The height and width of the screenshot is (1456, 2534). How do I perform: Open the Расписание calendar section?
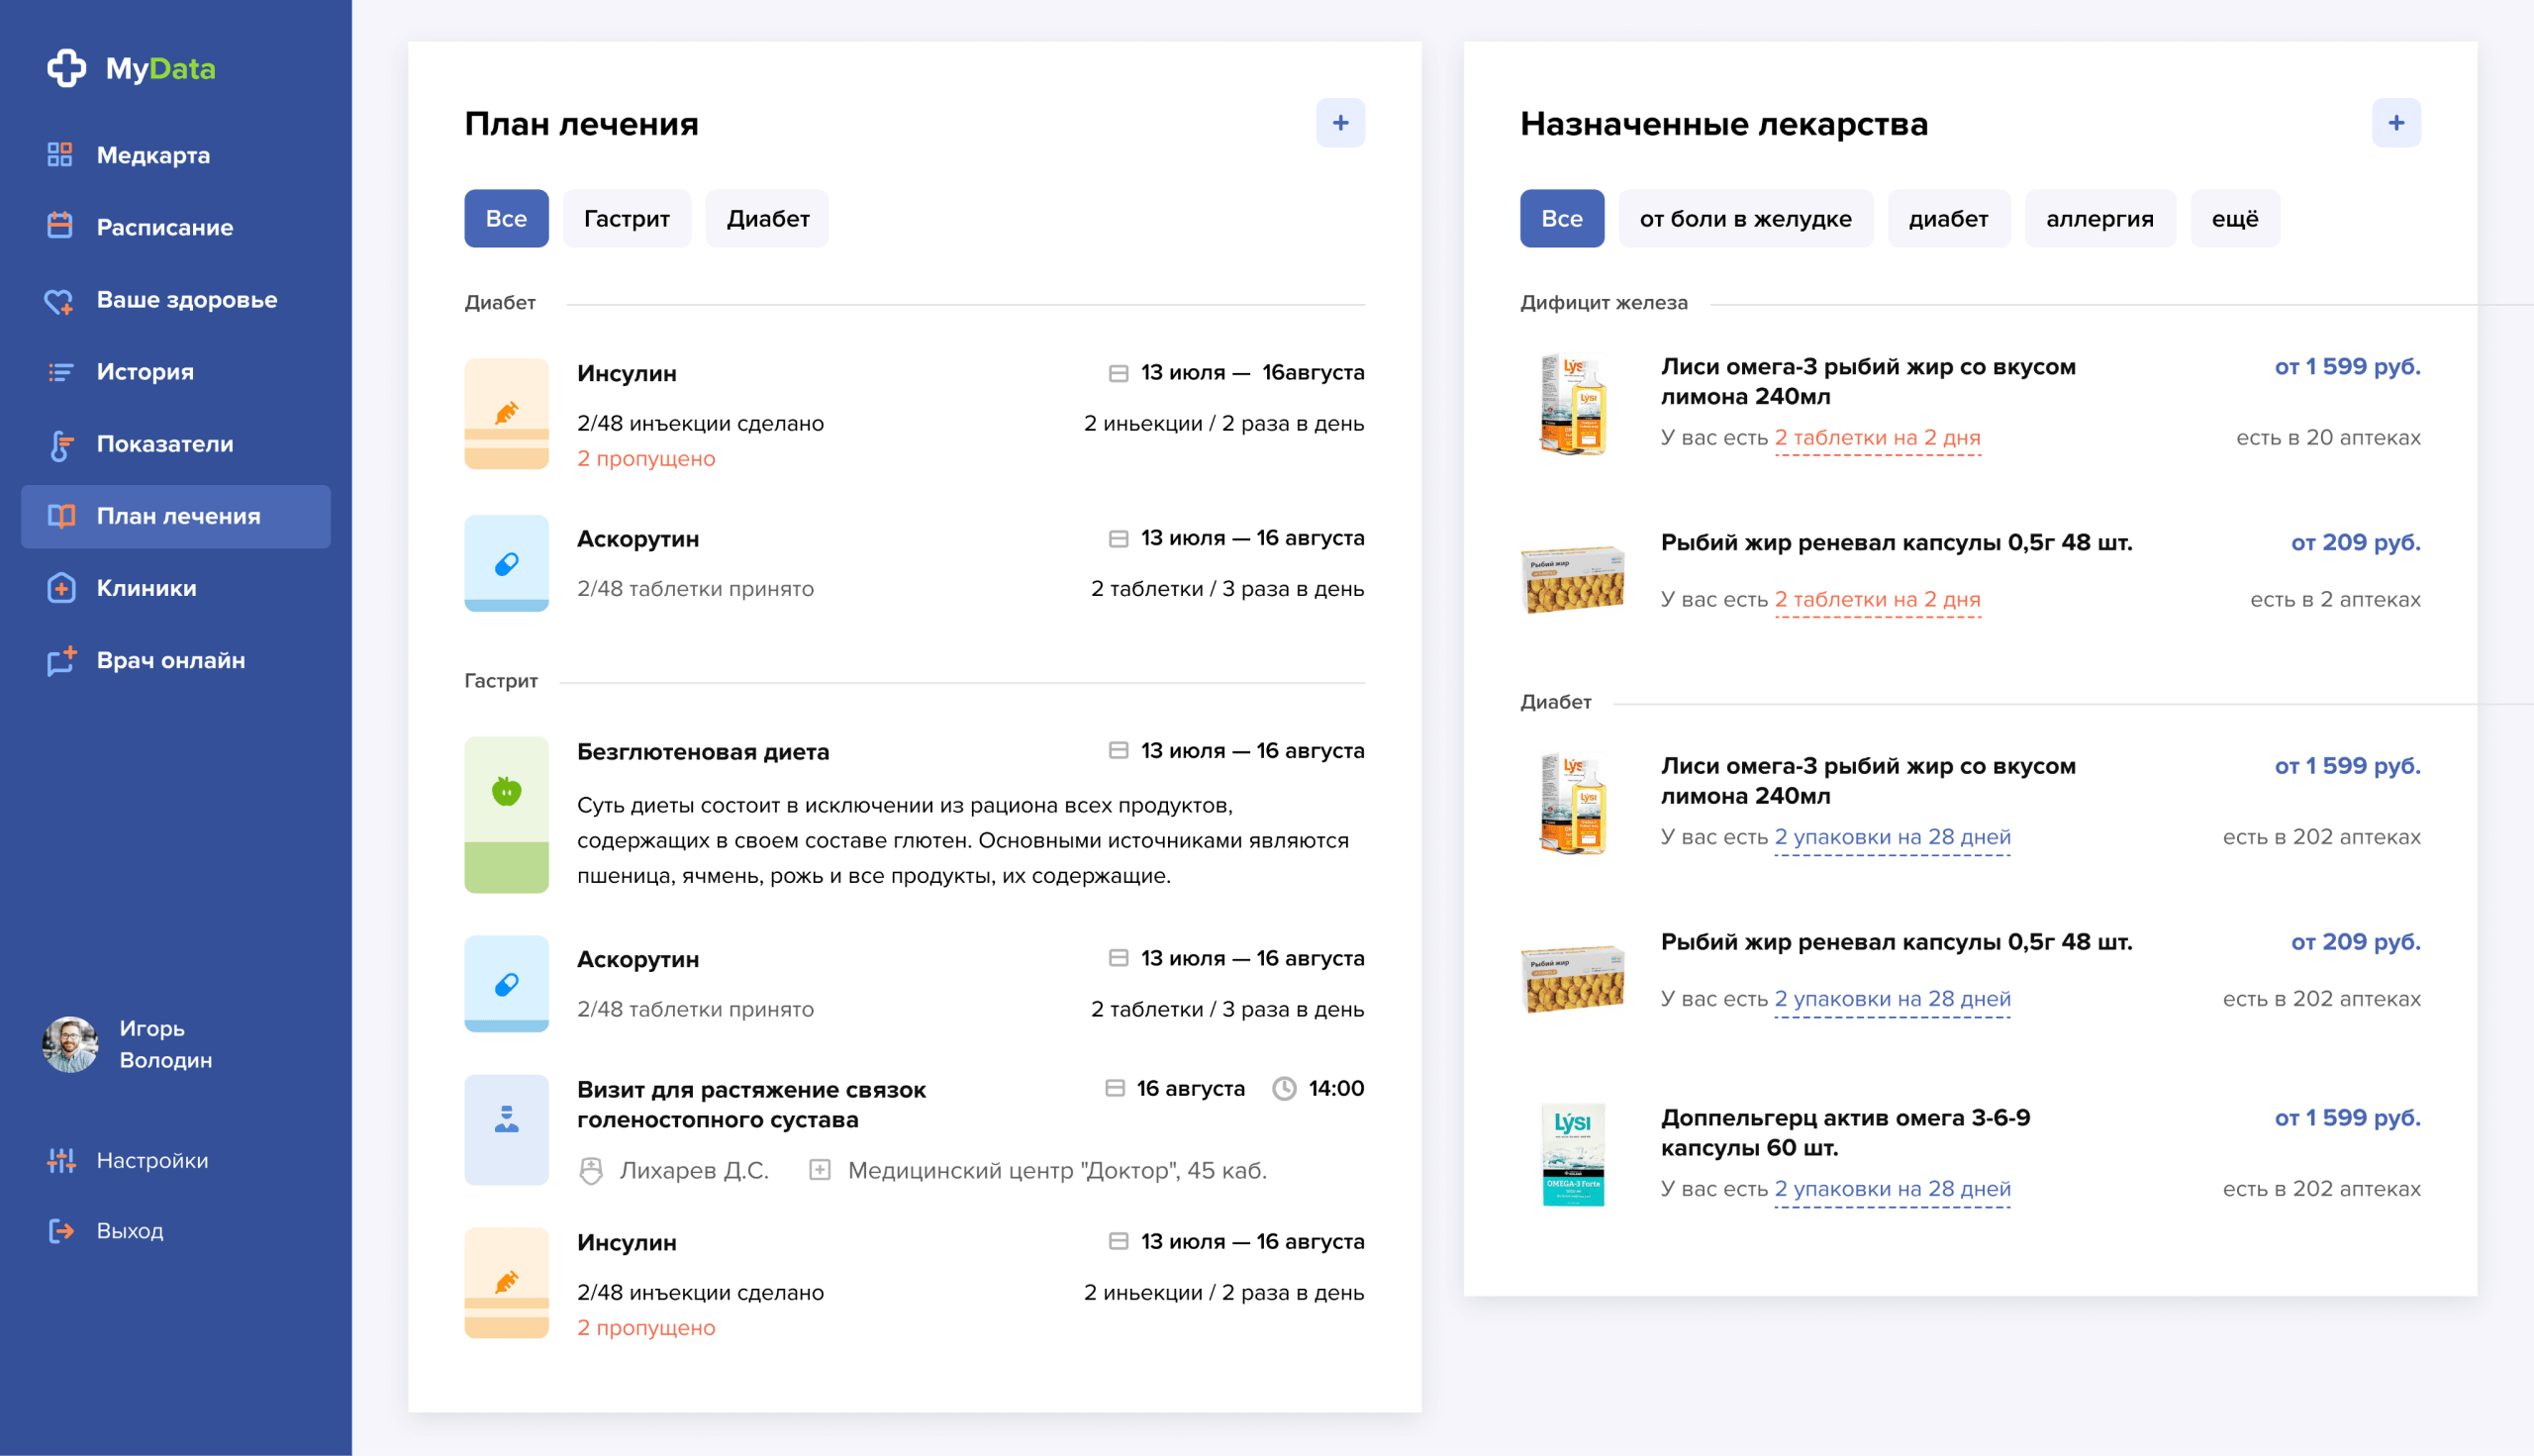coord(163,227)
